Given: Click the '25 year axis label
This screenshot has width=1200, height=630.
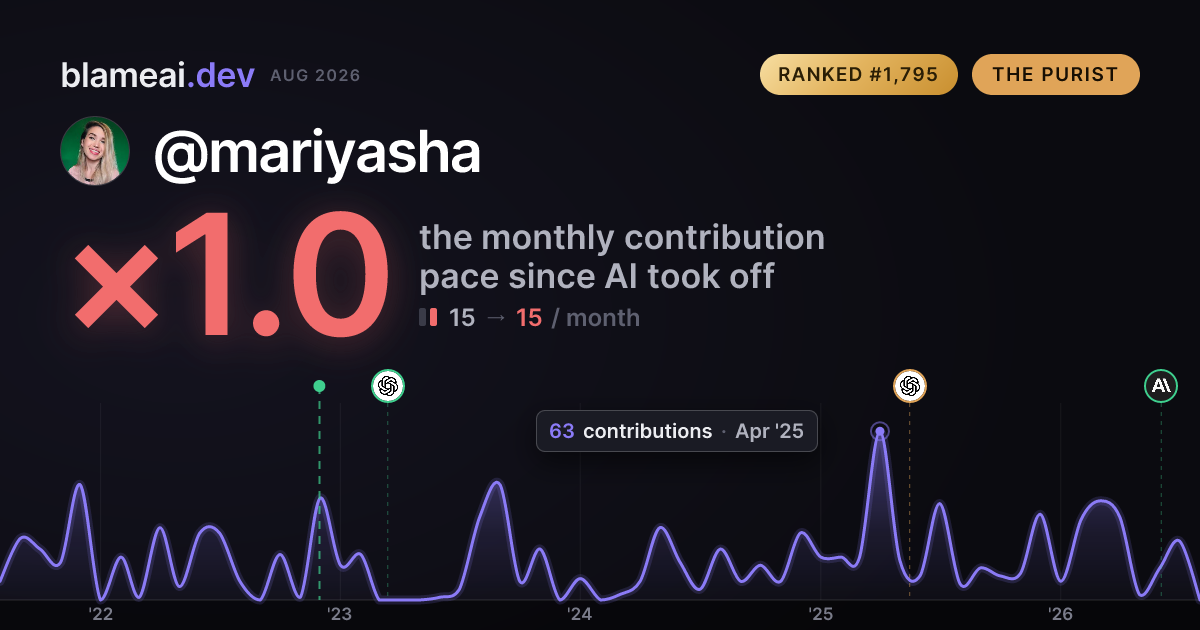Looking at the screenshot, I should (820, 614).
